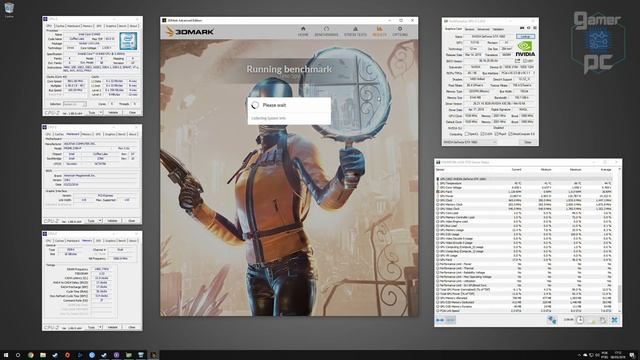The height and width of the screenshot is (360, 640).
Task: Click GPU-Z BIOS save icon
Action: click(x=518, y=61)
